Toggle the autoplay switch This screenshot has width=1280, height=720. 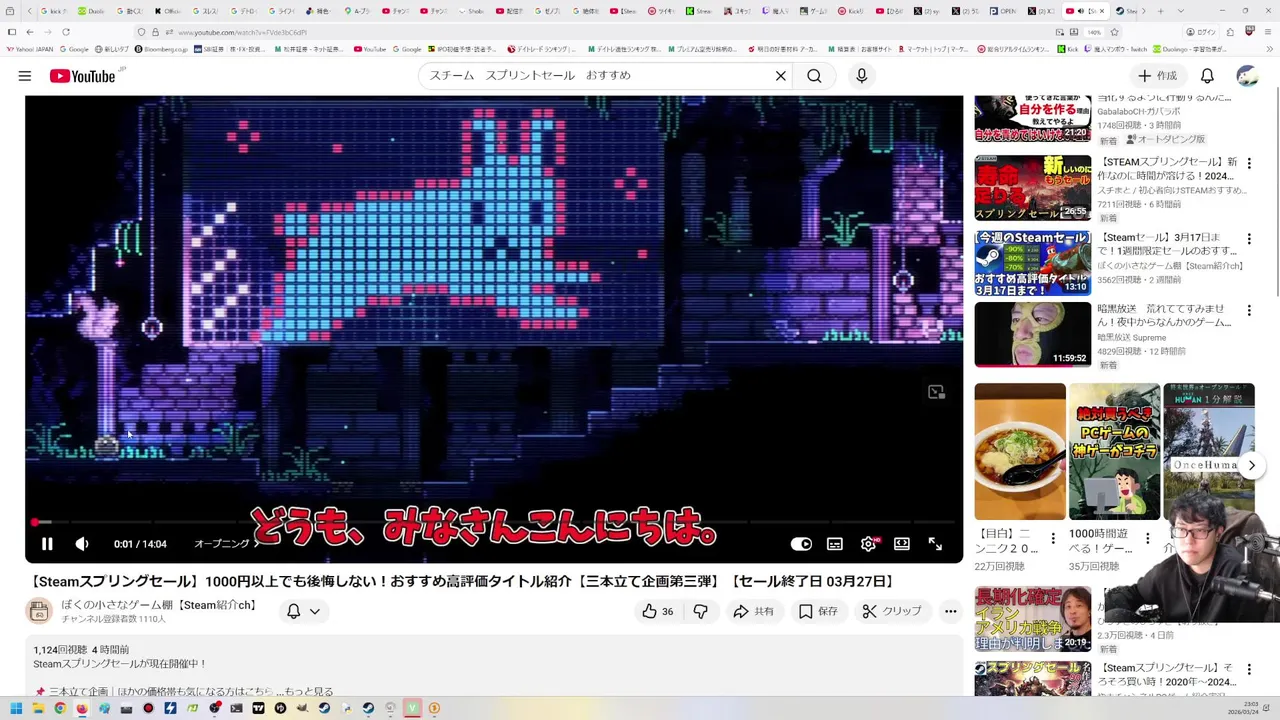click(801, 544)
